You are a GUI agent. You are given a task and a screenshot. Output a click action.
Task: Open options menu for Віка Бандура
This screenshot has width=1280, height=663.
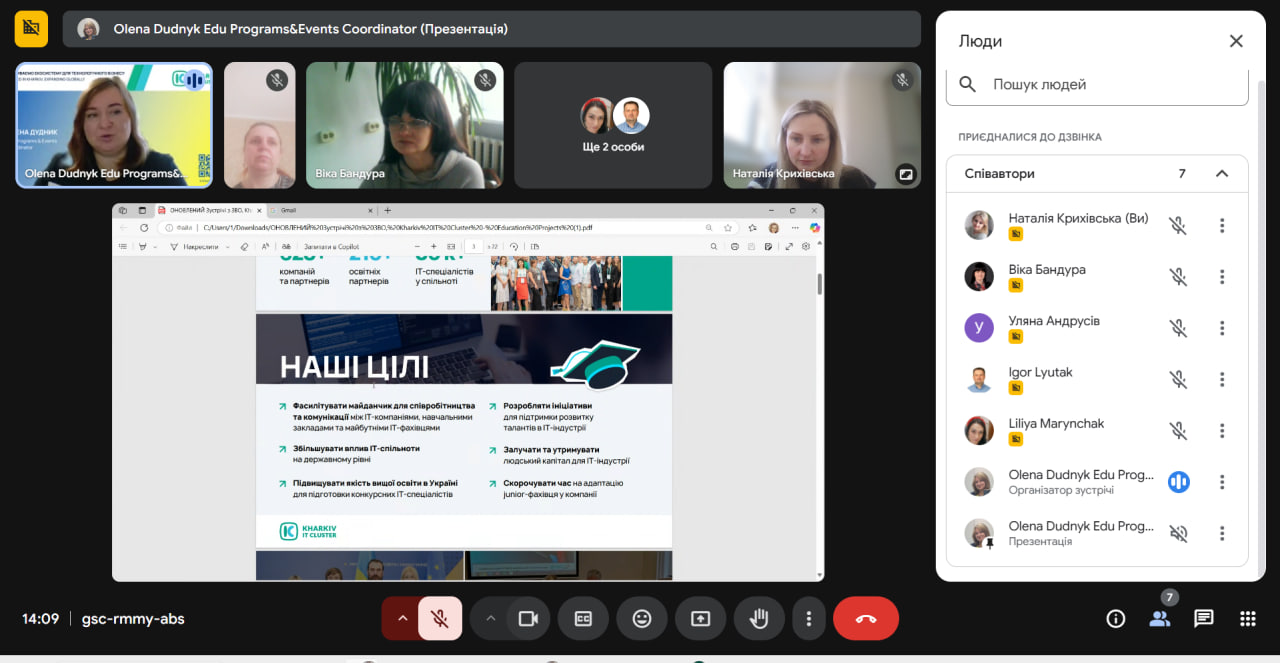[1222, 277]
